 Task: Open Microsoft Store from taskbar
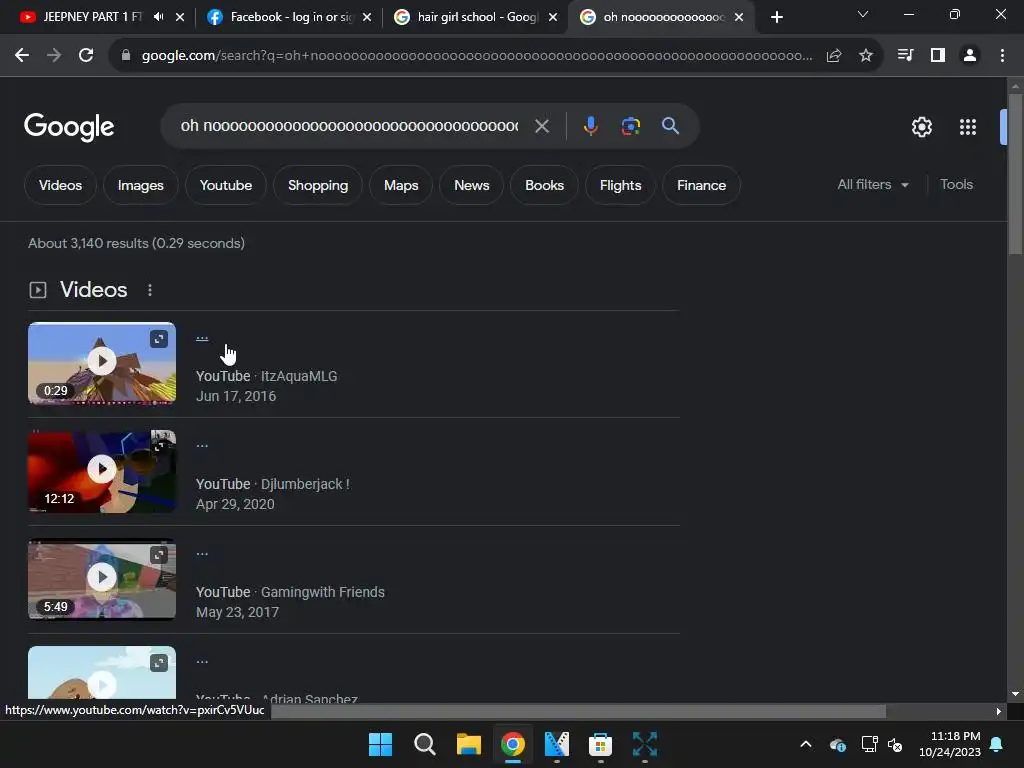pyautogui.click(x=600, y=744)
